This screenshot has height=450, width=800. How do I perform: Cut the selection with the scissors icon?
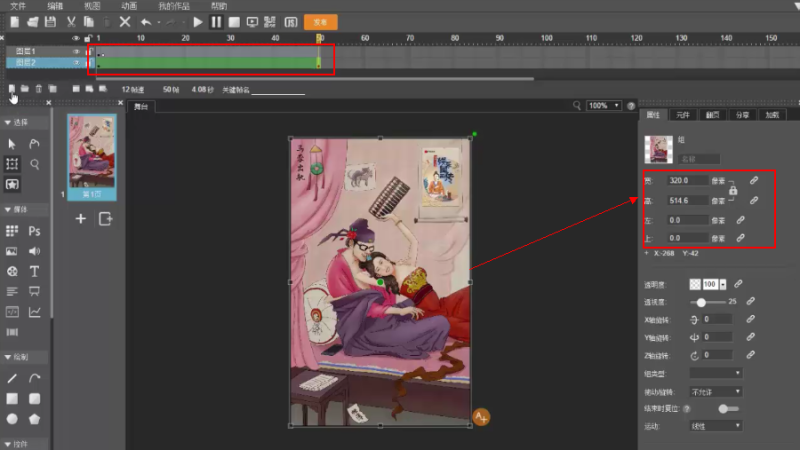(x=71, y=22)
